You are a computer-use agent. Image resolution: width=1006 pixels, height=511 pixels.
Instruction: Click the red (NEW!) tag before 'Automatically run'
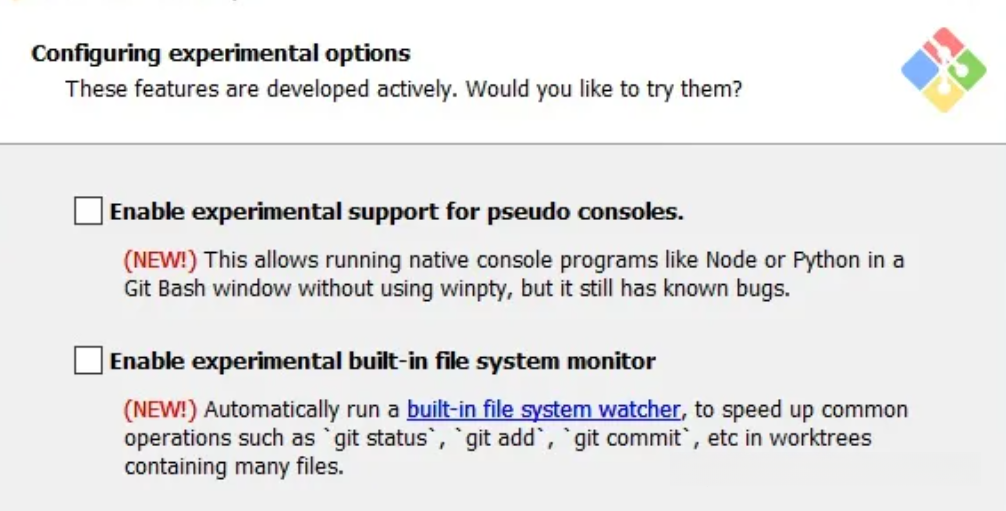(x=160, y=410)
